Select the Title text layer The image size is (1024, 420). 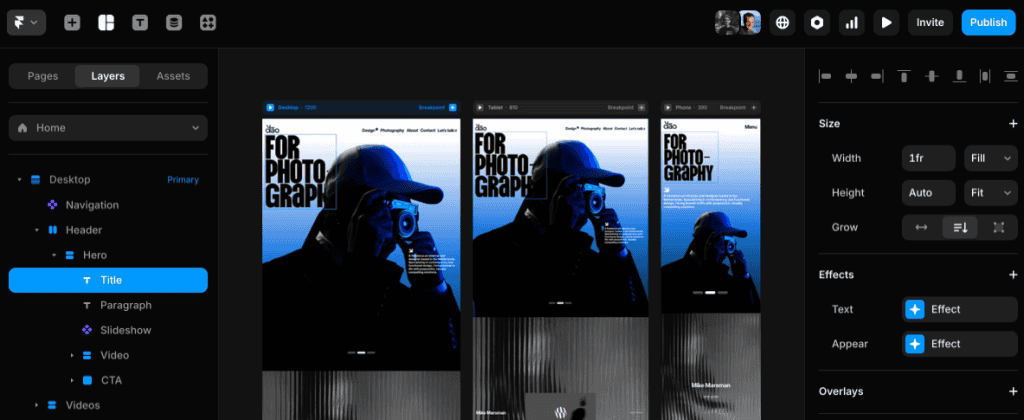click(x=108, y=280)
